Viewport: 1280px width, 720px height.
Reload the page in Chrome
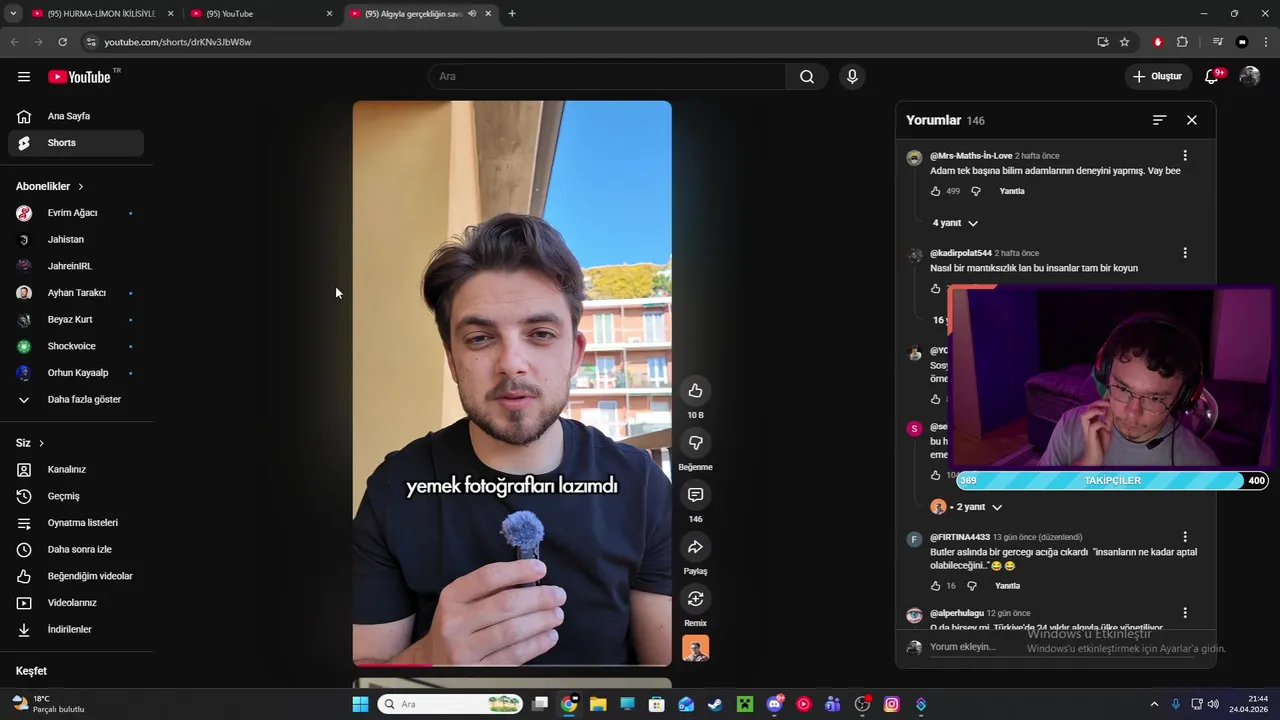tap(62, 42)
